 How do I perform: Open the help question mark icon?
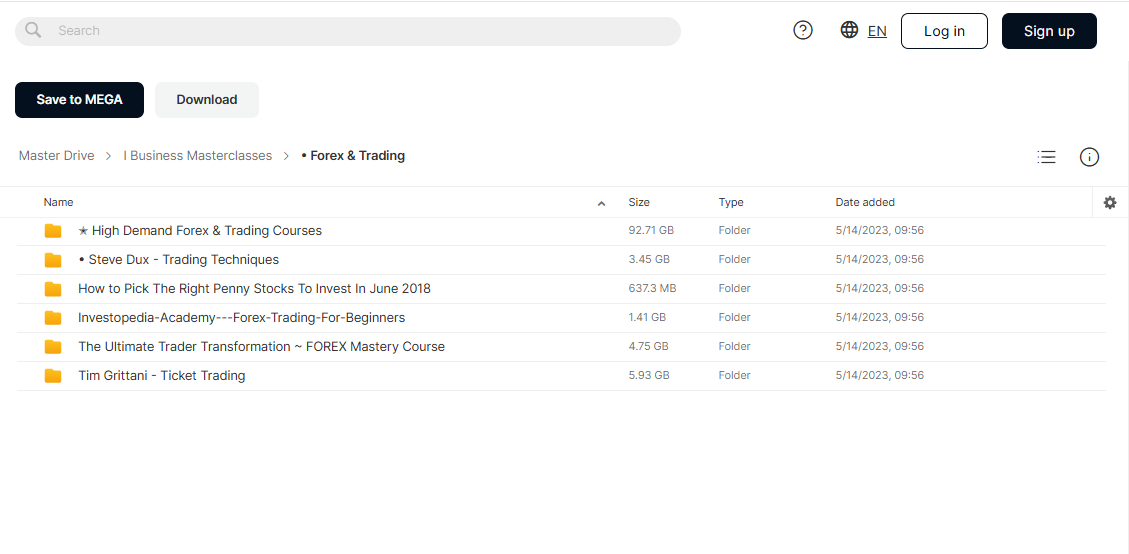pos(803,30)
